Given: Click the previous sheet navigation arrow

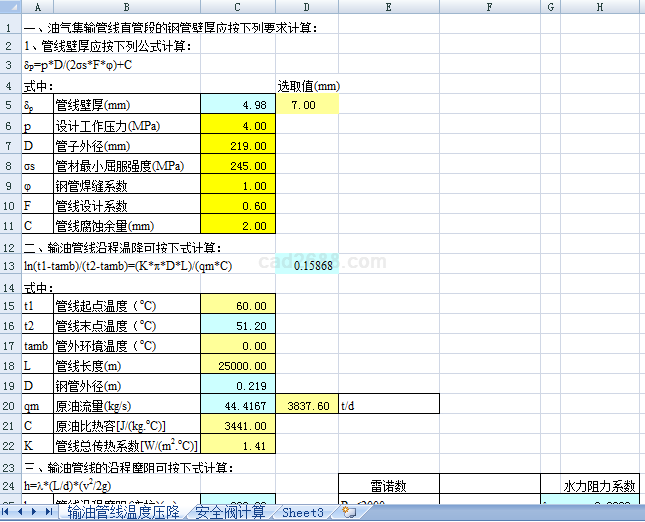Looking at the screenshot, I should pos(24,512).
